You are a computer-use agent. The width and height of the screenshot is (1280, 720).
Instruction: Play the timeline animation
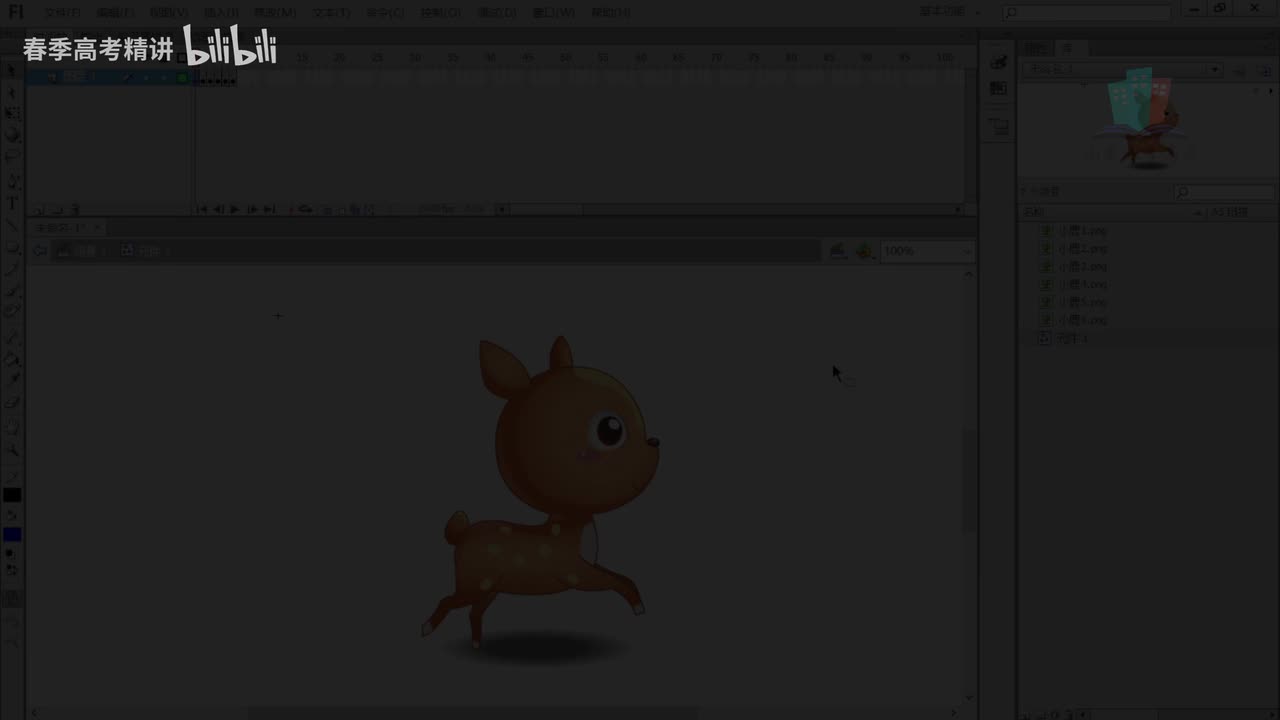(x=235, y=210)
